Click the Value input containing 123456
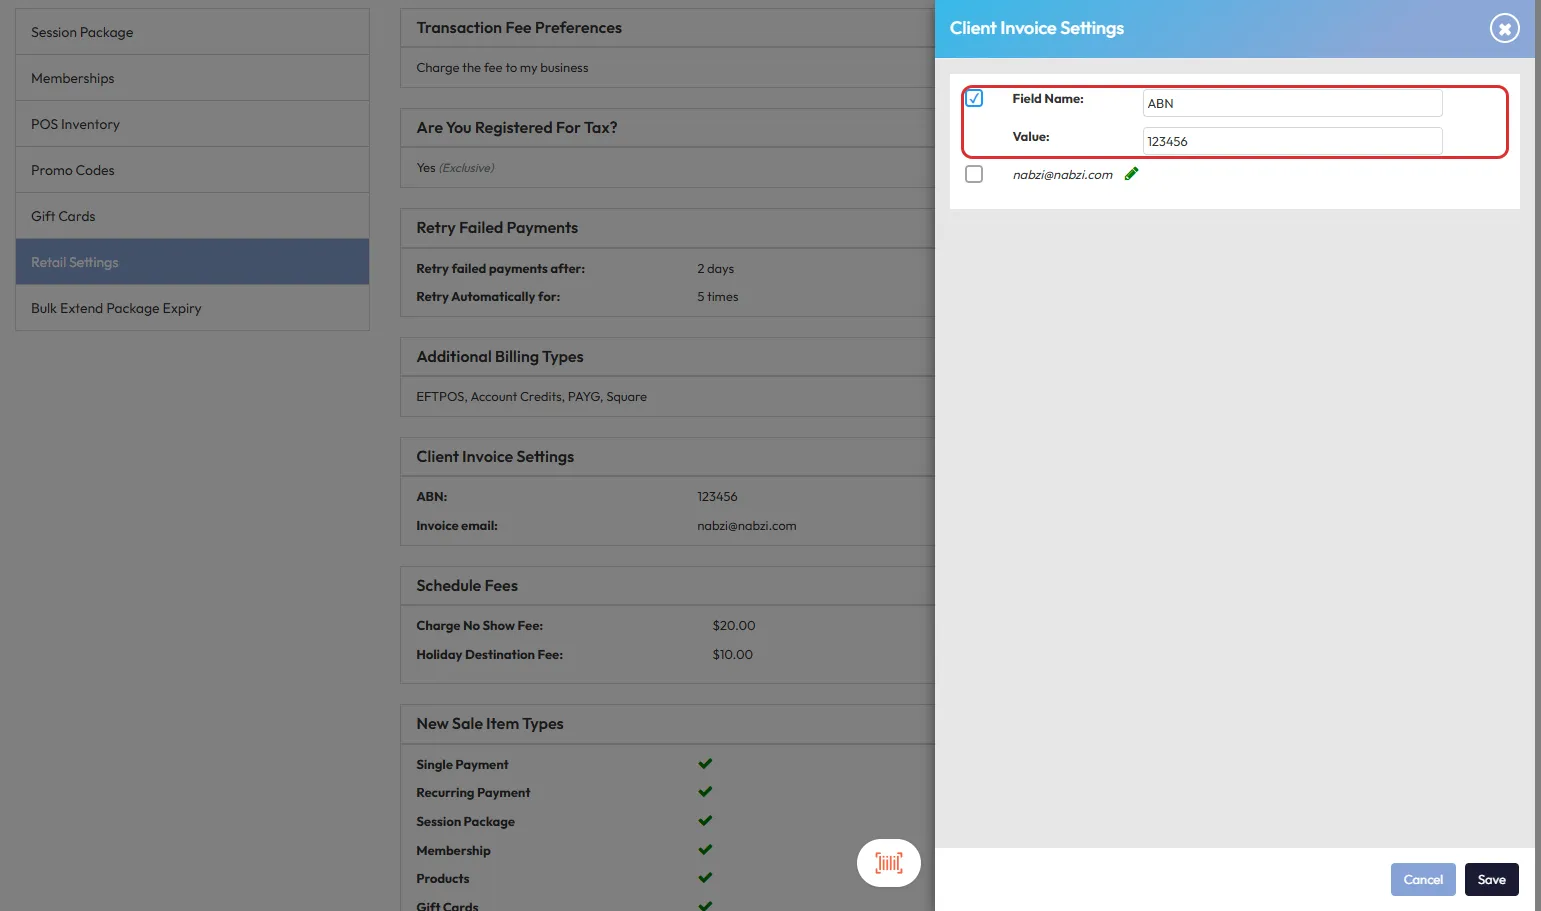Viewport: 1541px width, 911px height. tap(1291, 141)
